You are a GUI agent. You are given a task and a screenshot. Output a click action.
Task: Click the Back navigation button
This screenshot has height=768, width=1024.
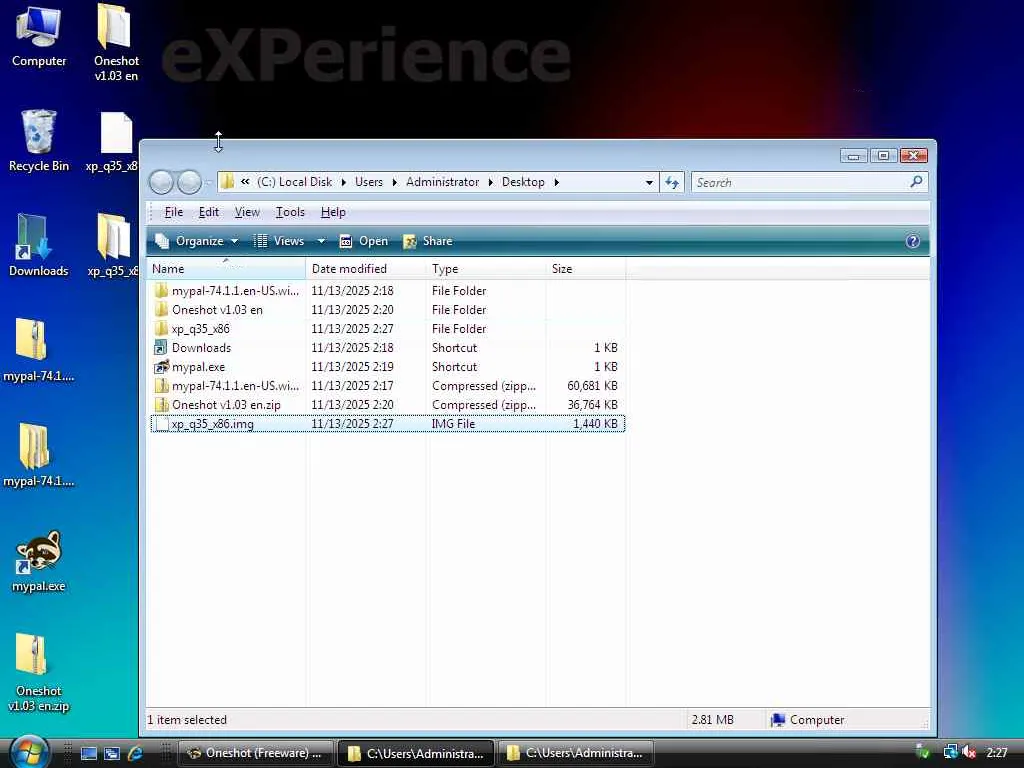pos(161,182)
